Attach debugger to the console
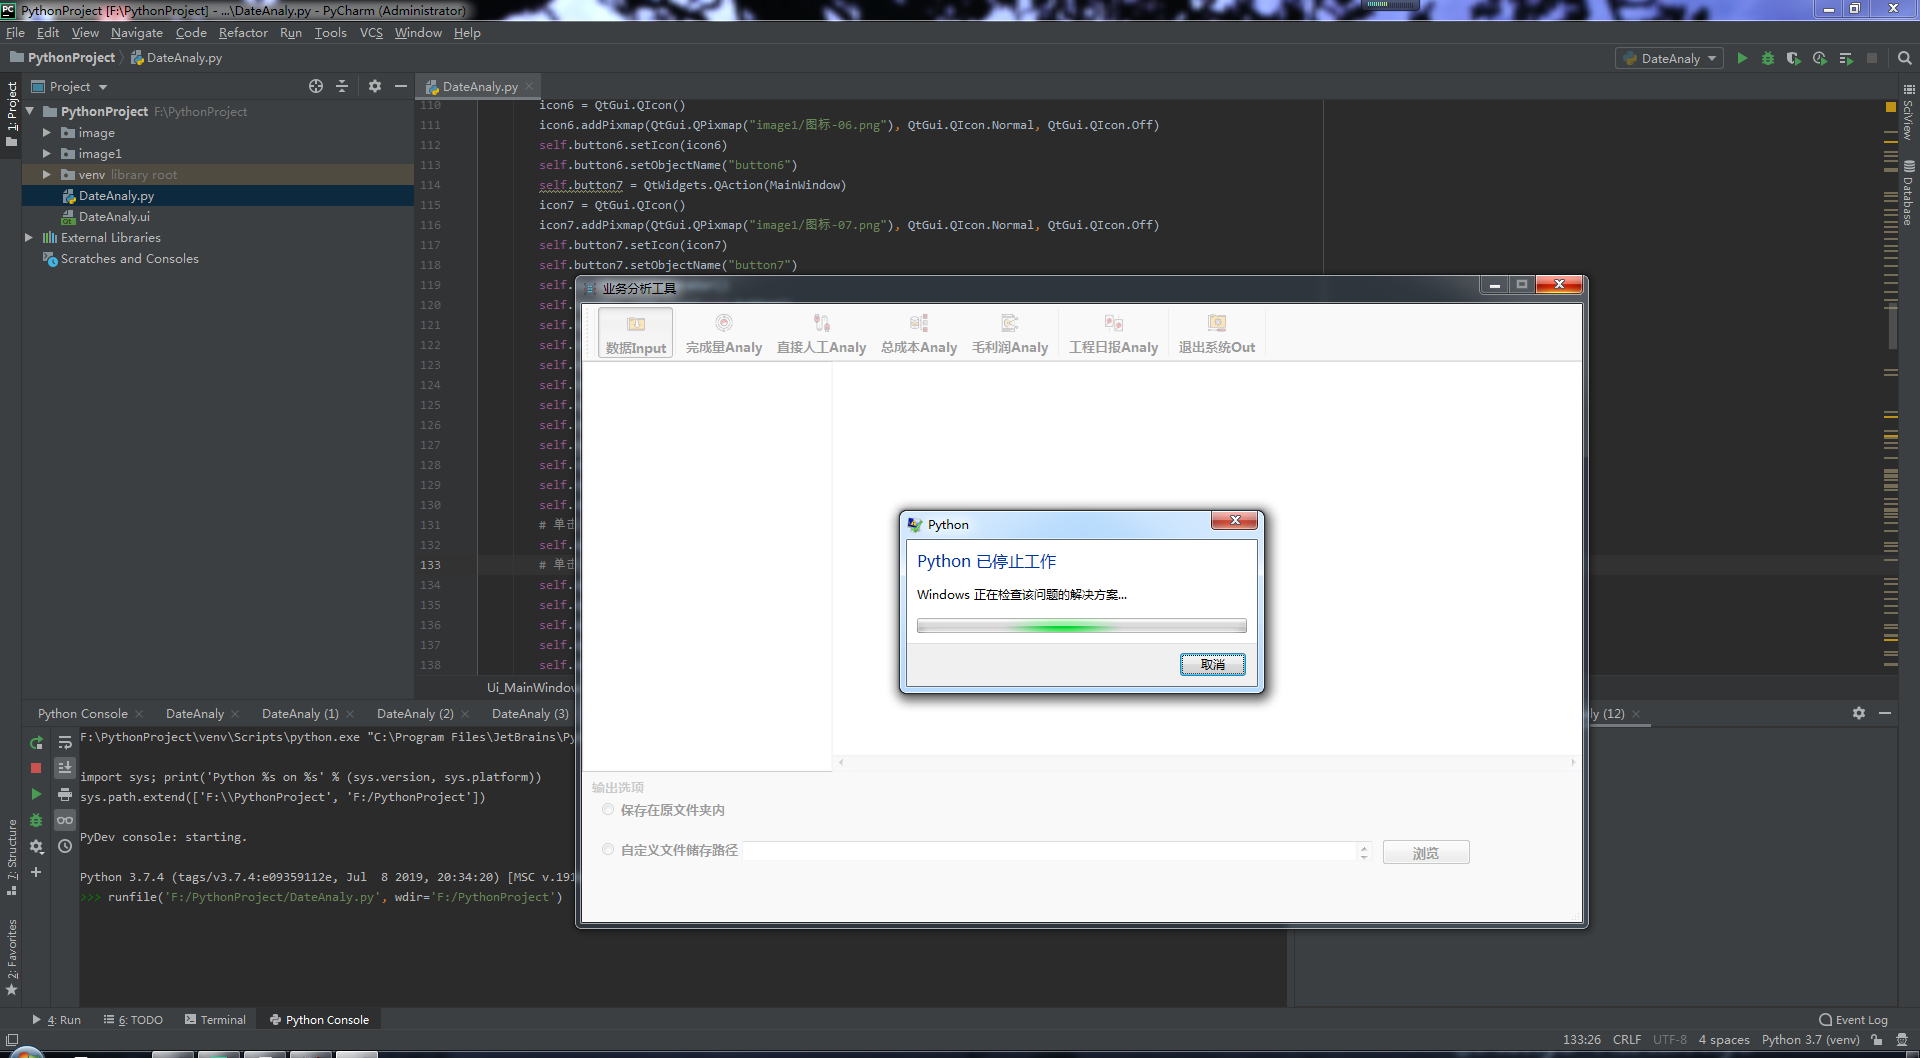Screen dimensions: 1920x1058 coord(36,820)
